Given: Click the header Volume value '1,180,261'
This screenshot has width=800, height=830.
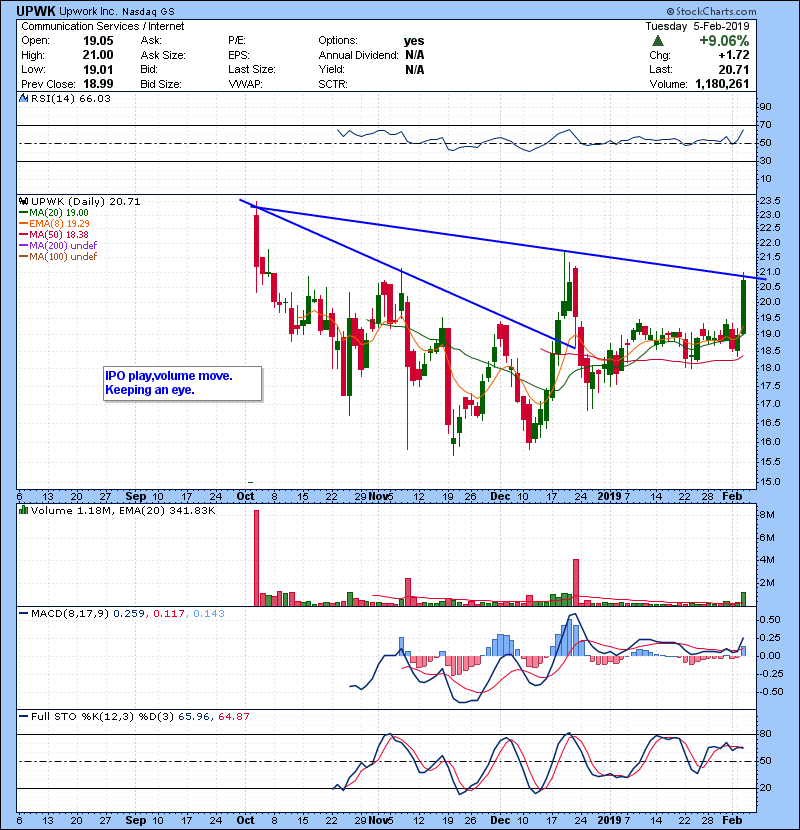Looking at the screenshot, I should [x=722, y=84].
